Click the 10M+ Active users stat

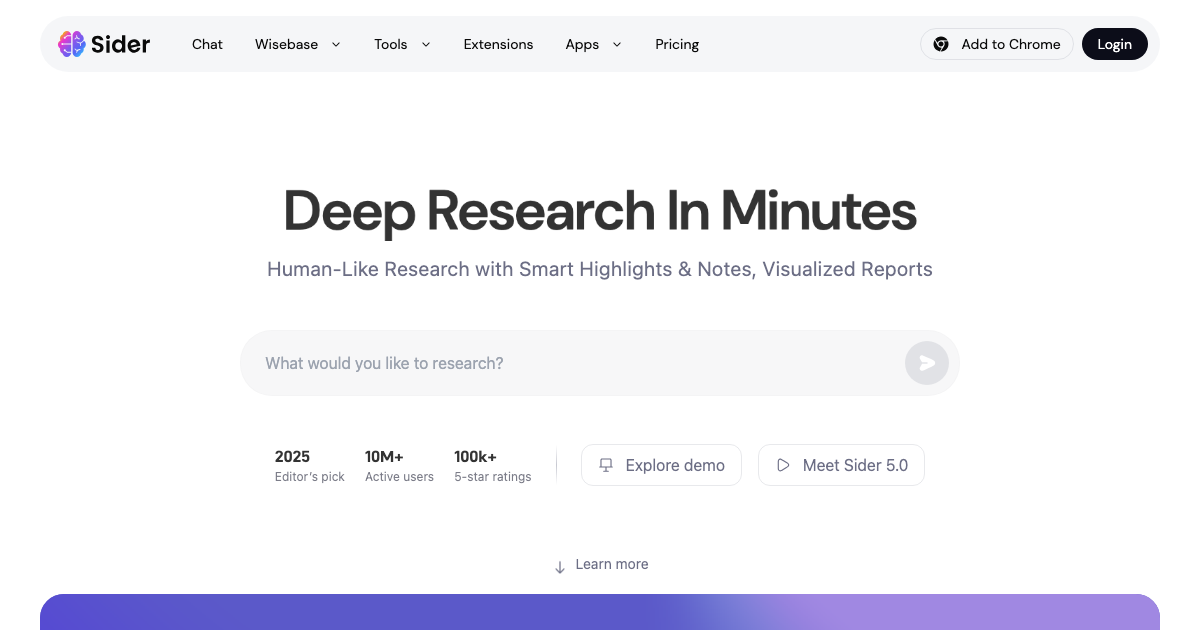pyautogui.click(x=399, y=466)
